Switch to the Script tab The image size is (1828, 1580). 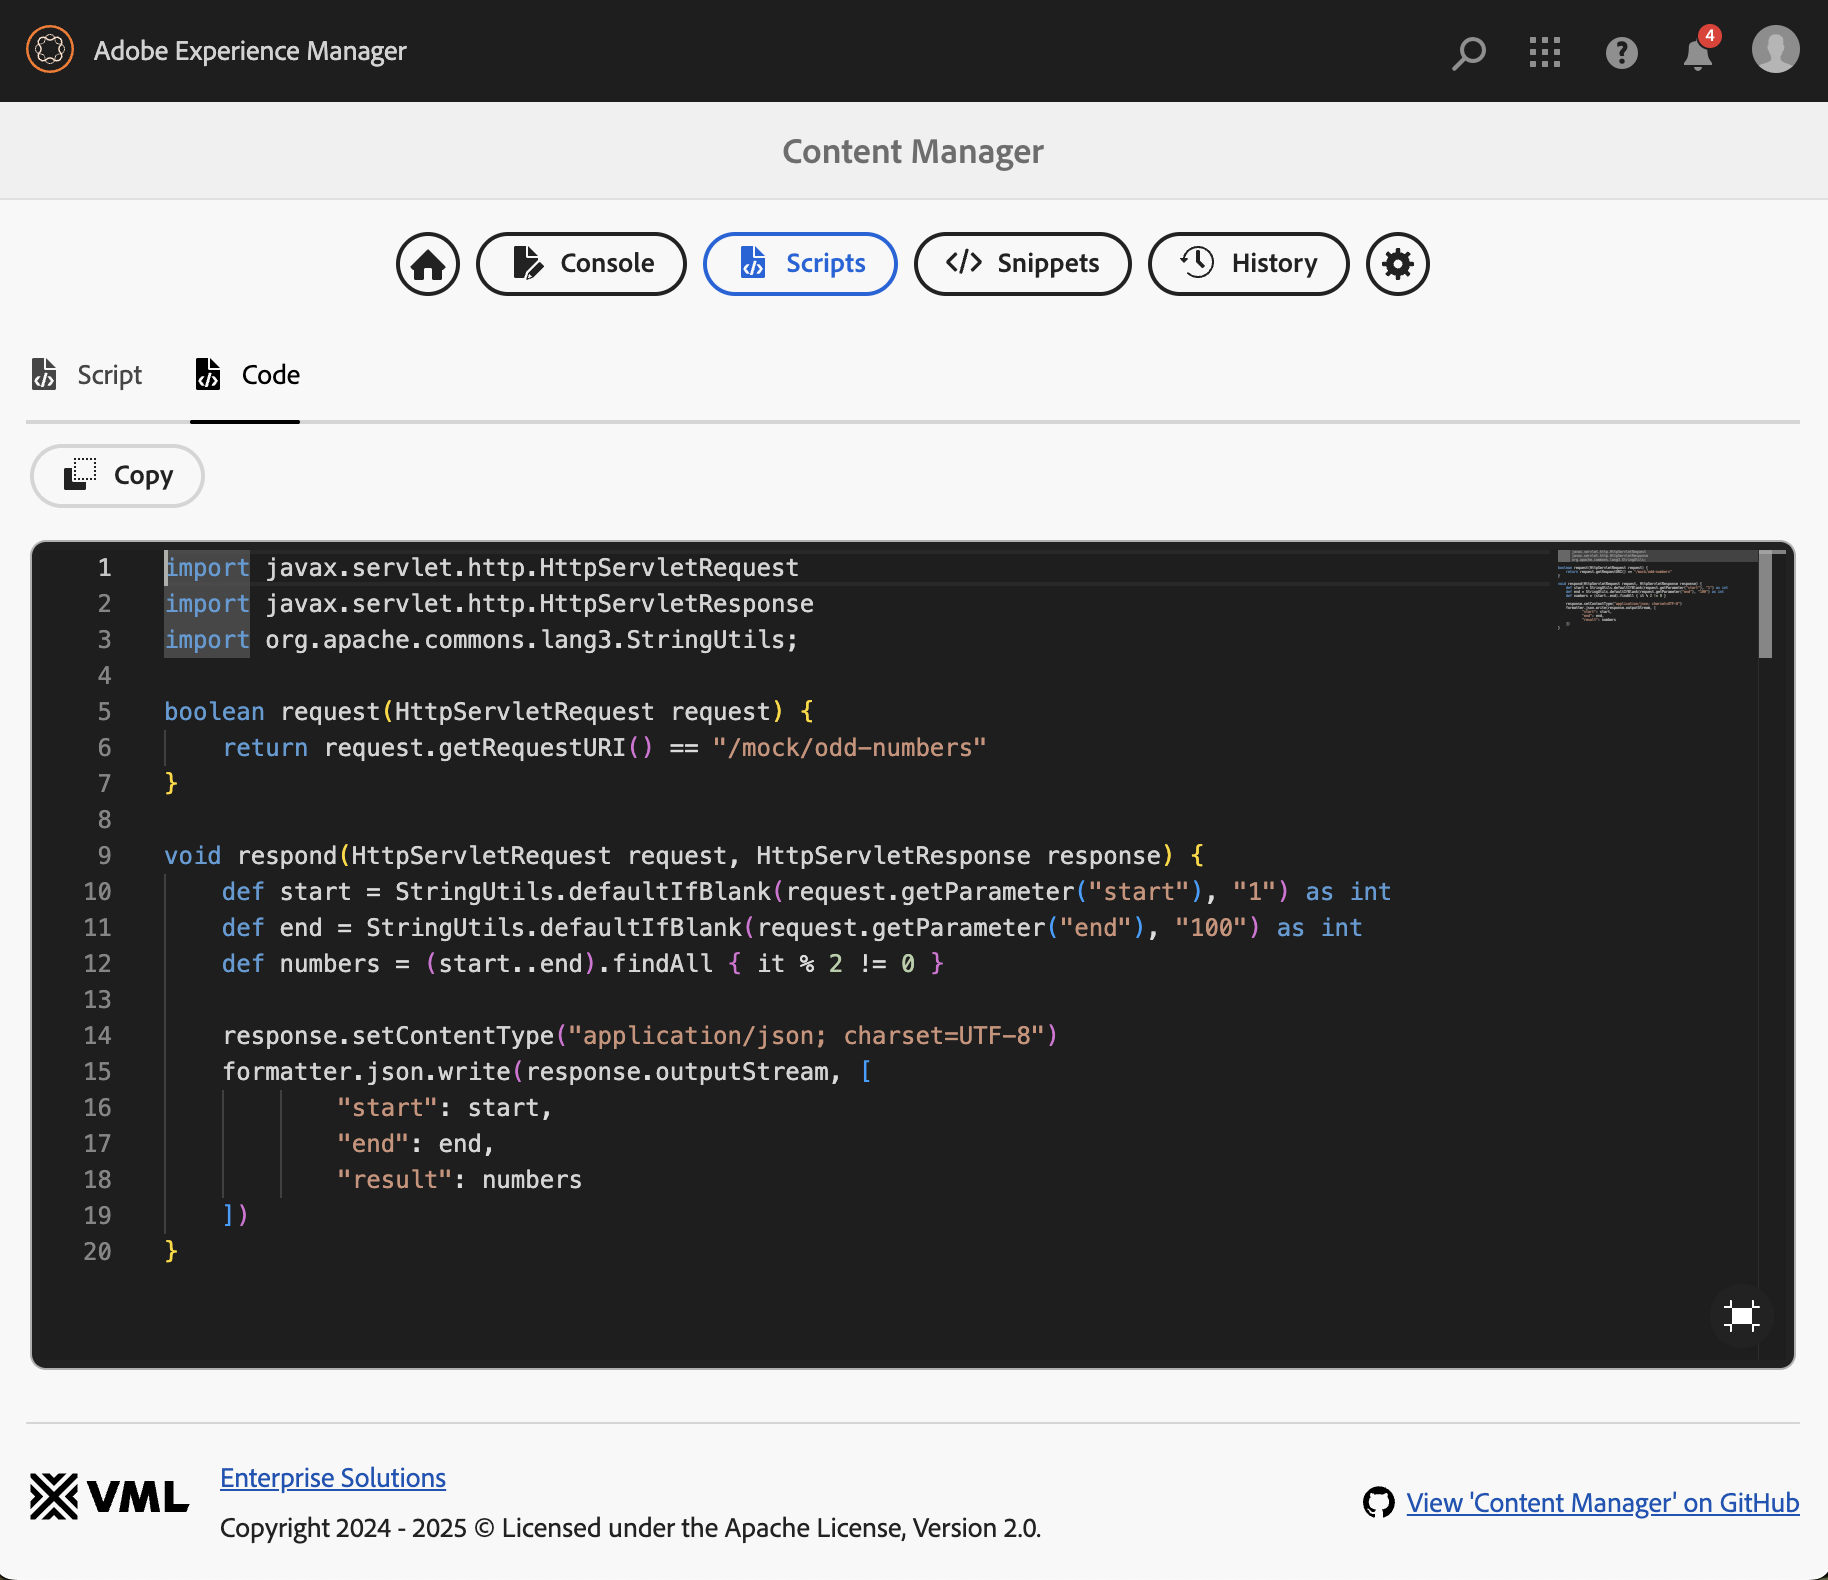click(87, 375)
